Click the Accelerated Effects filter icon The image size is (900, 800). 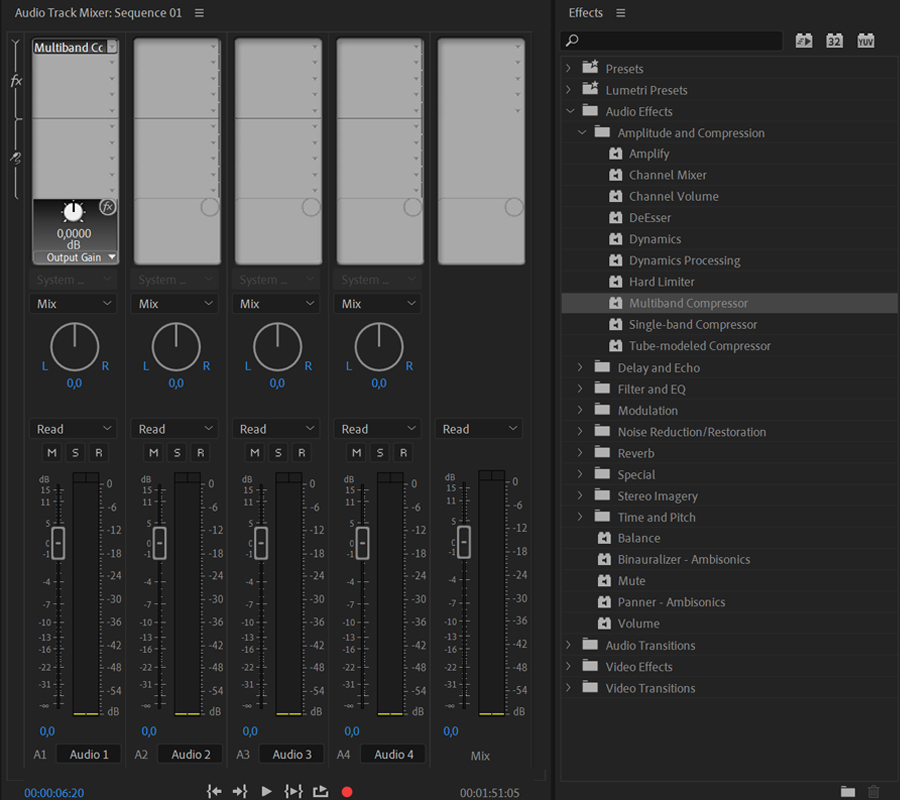(x=804, y=41)
